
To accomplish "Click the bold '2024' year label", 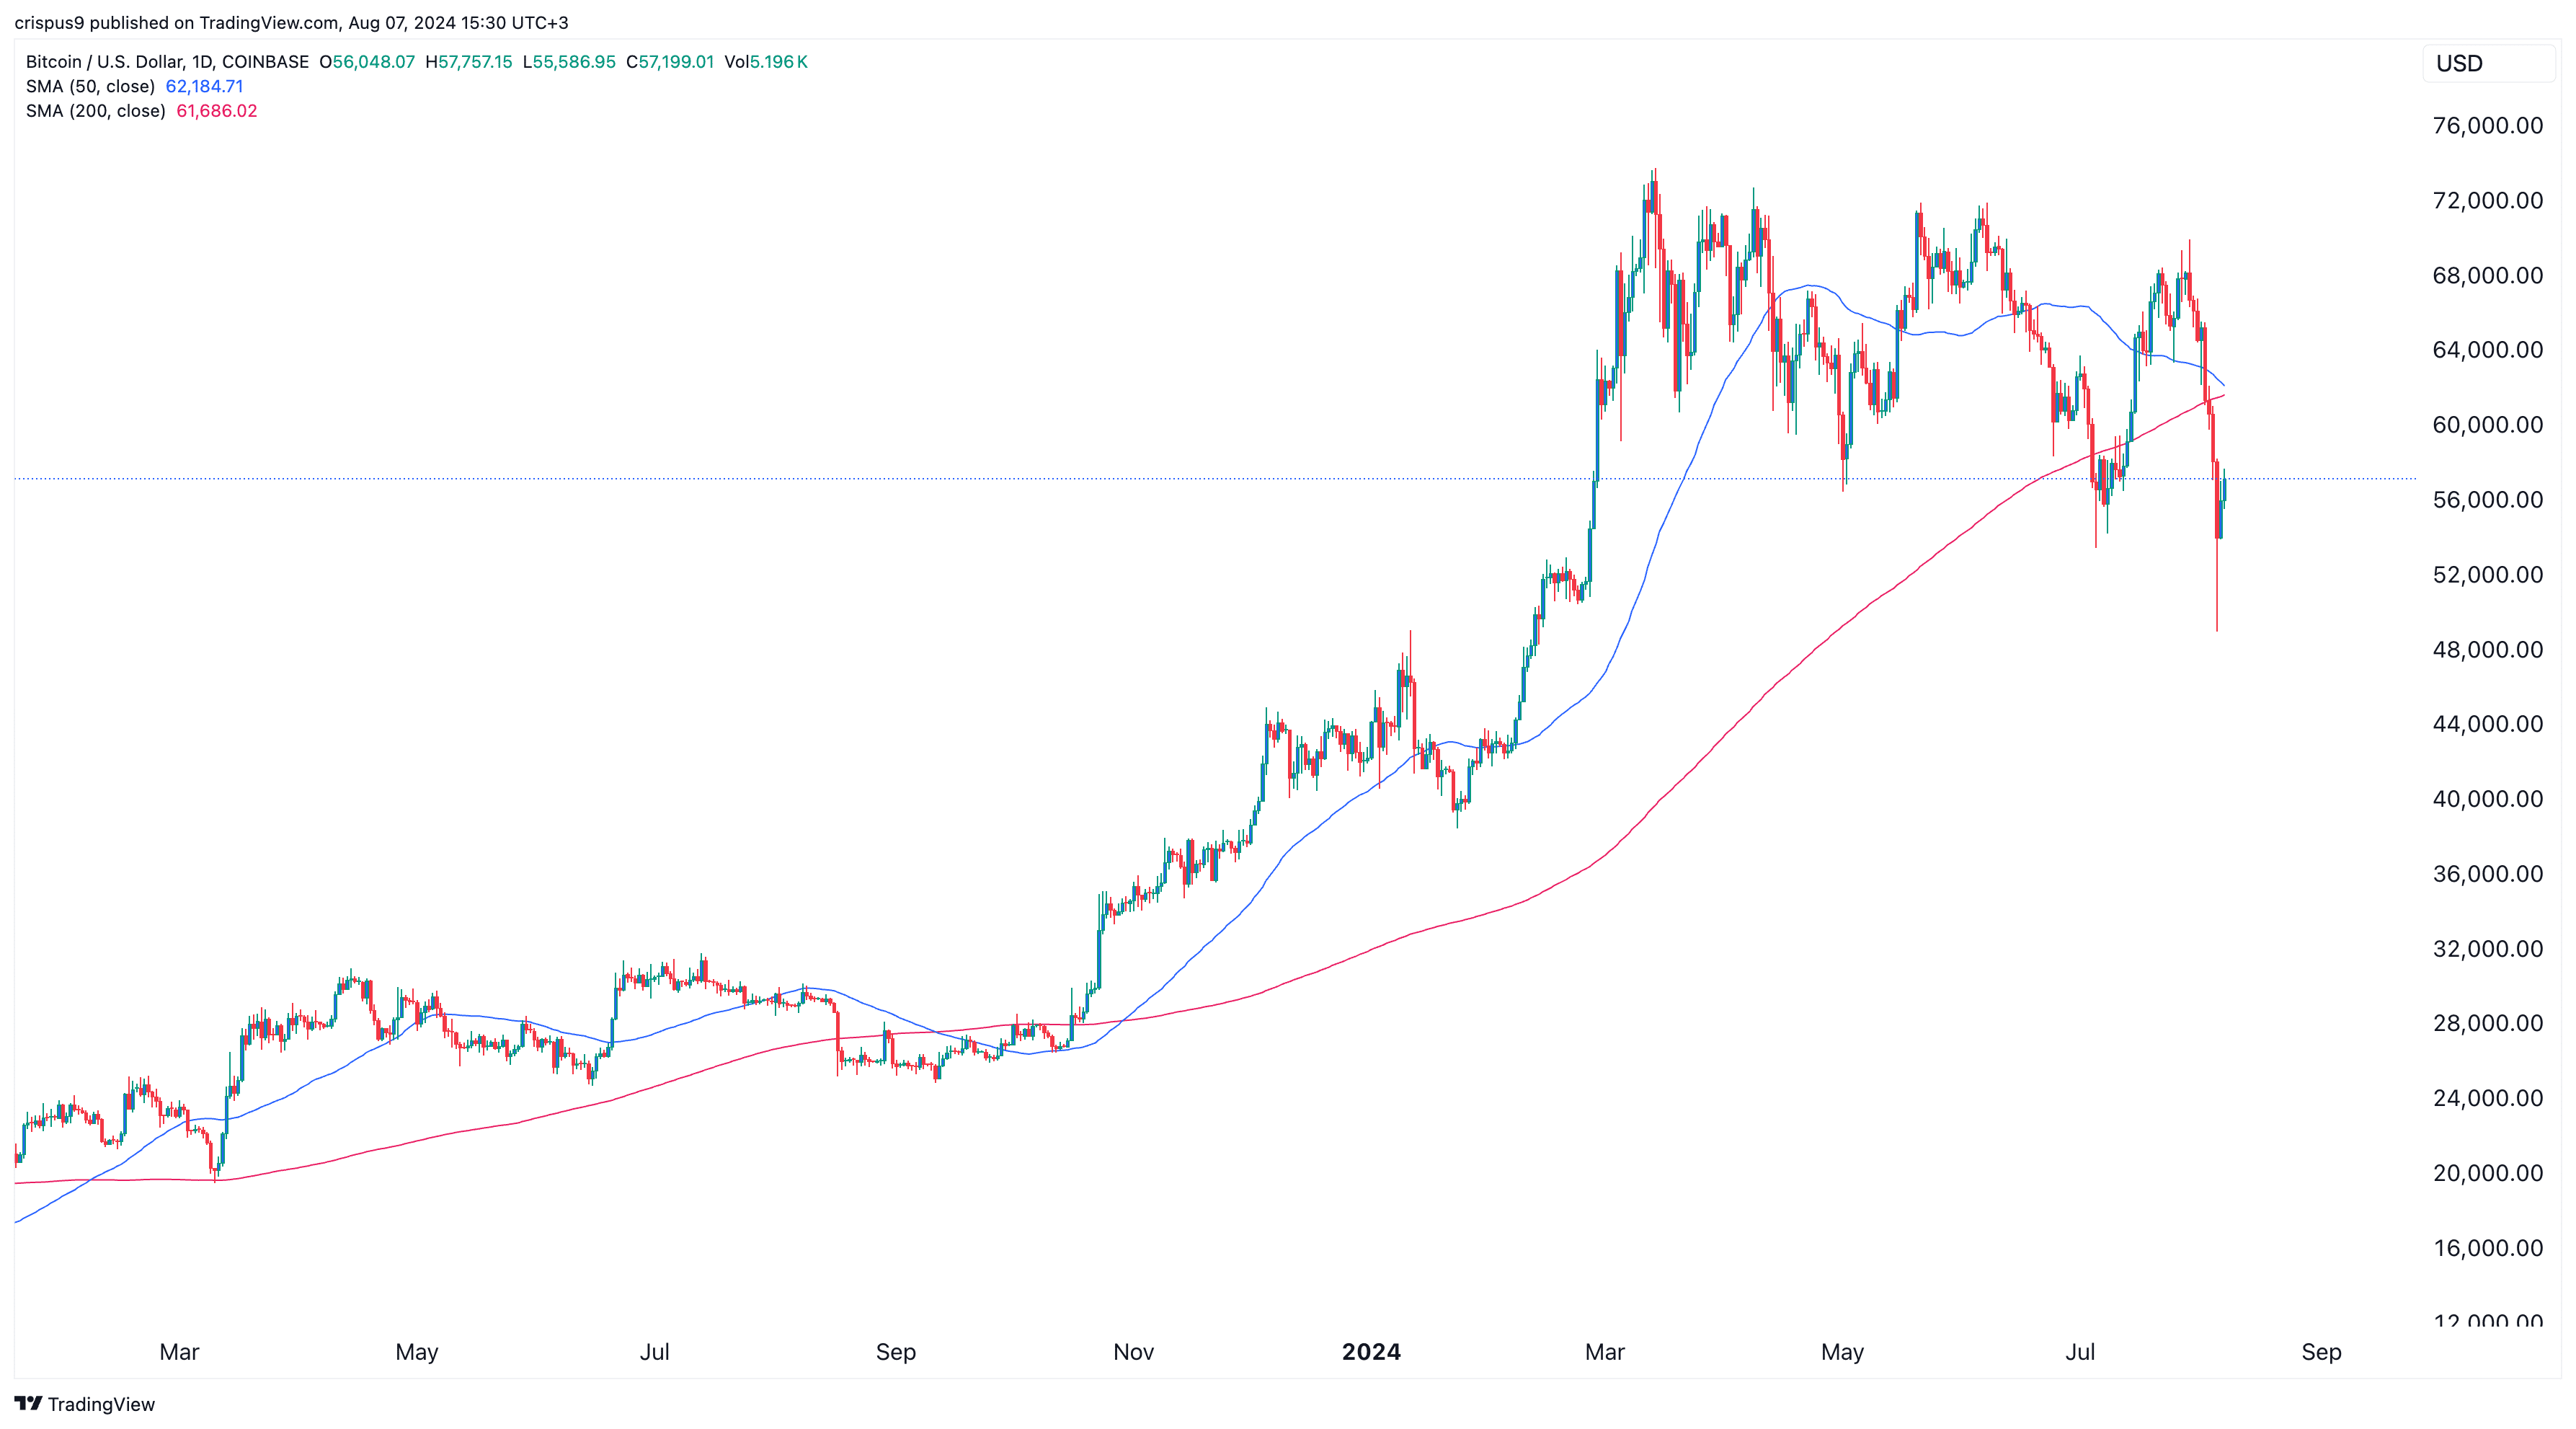I will coord(1371,1352).
